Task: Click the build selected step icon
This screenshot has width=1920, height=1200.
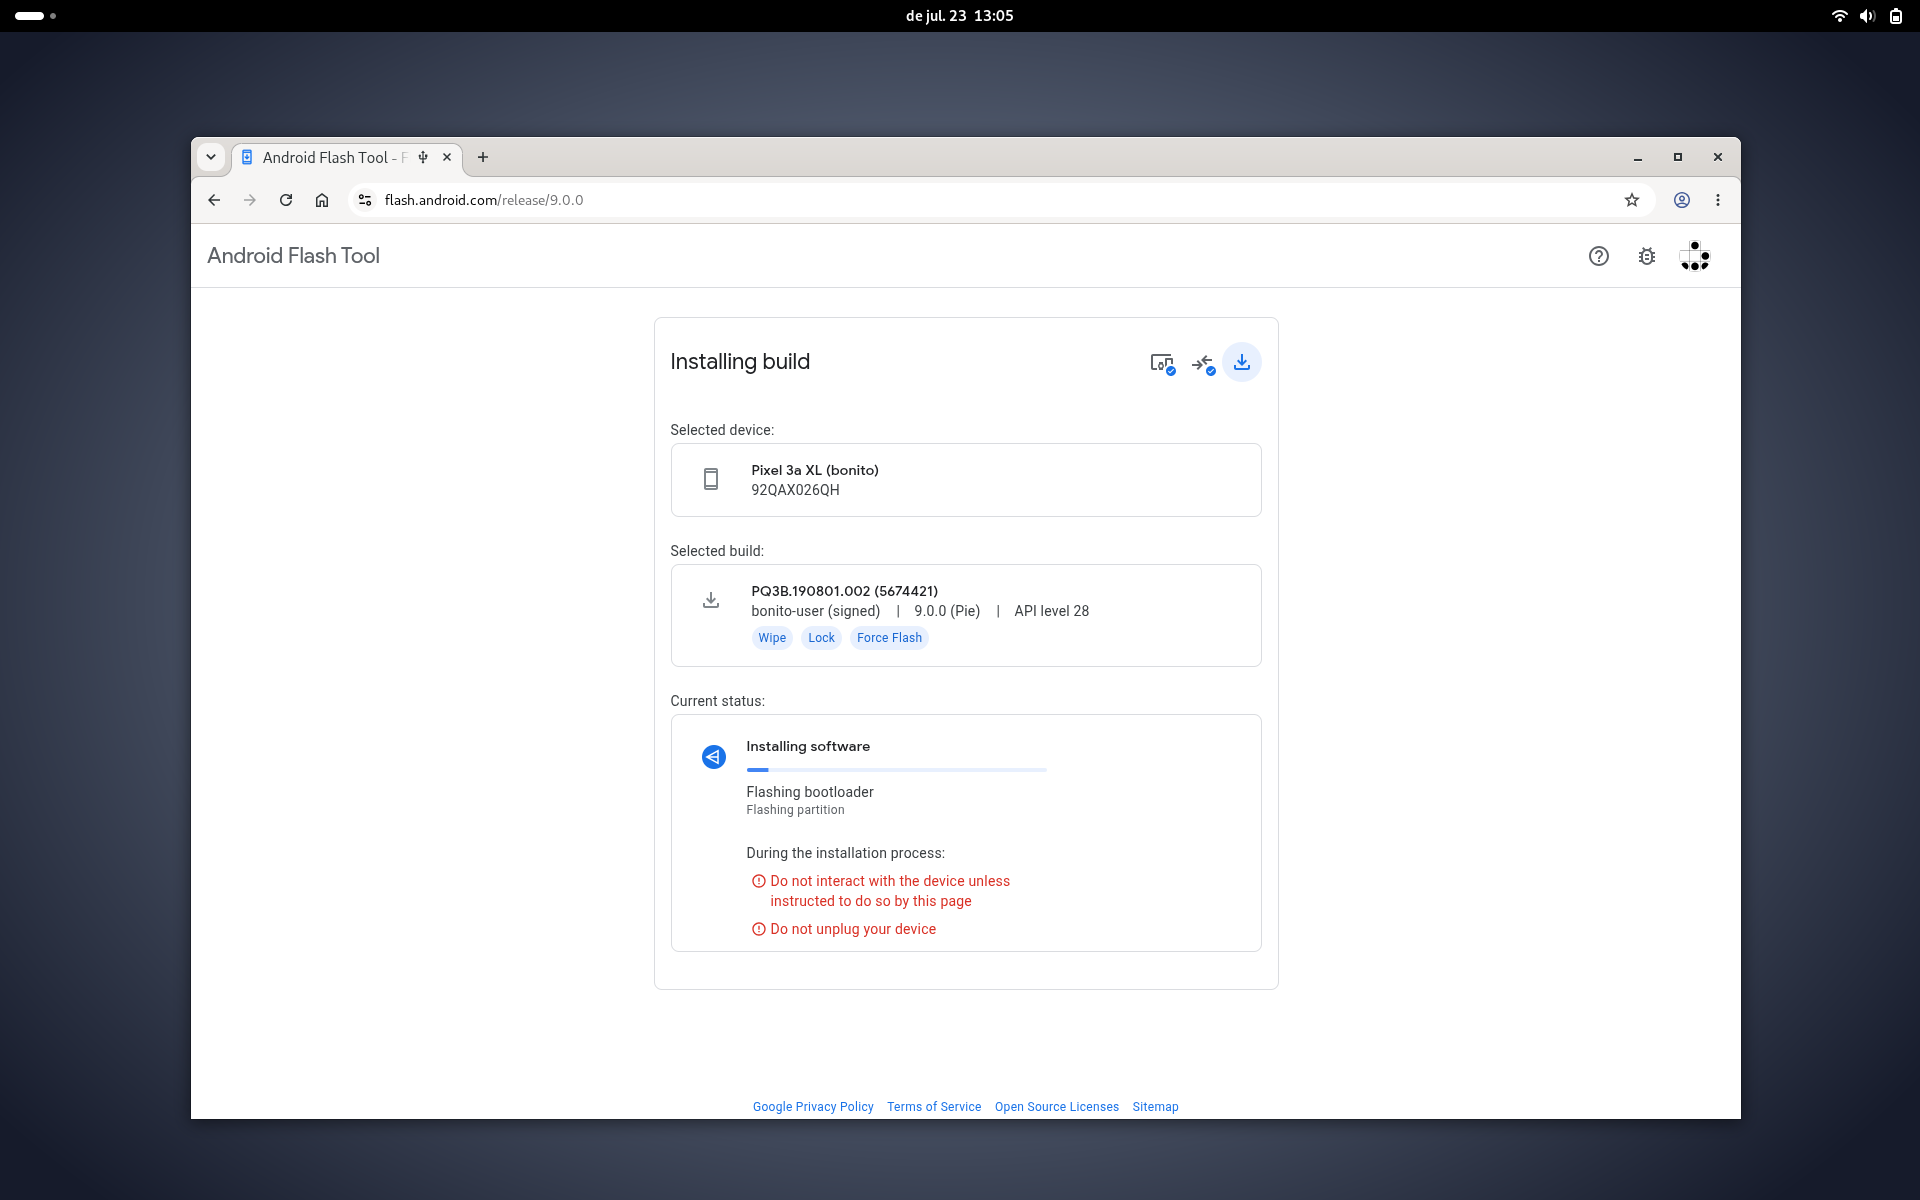Action: coord(1203,363)
